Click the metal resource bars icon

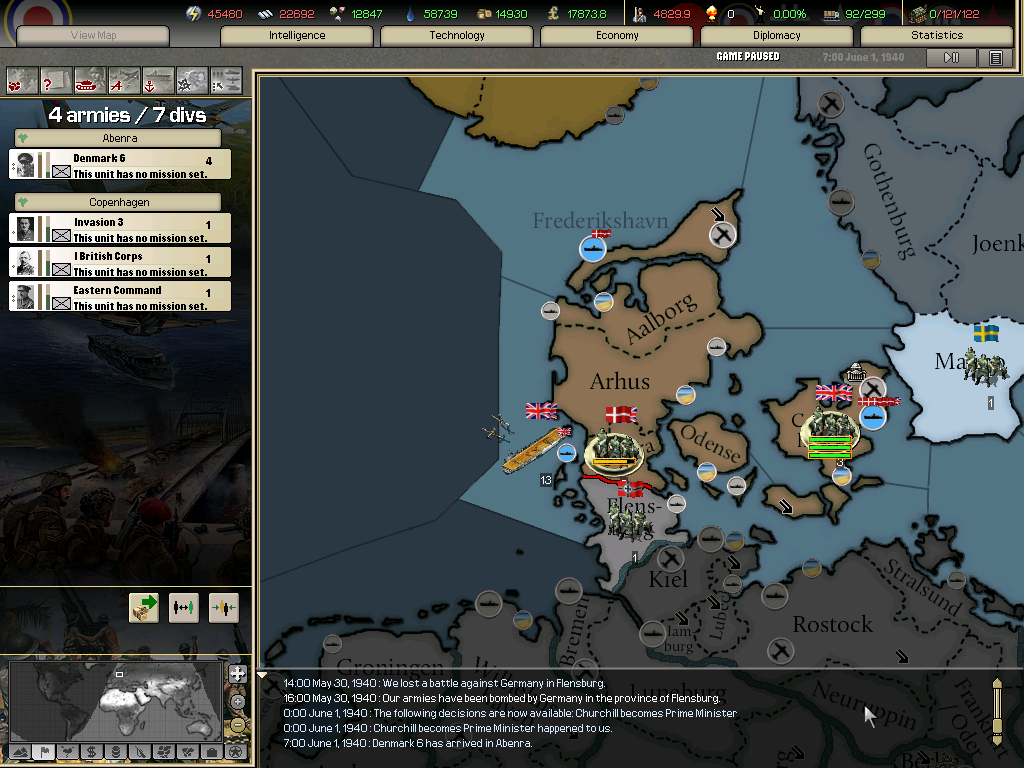(x=265, y=14)
